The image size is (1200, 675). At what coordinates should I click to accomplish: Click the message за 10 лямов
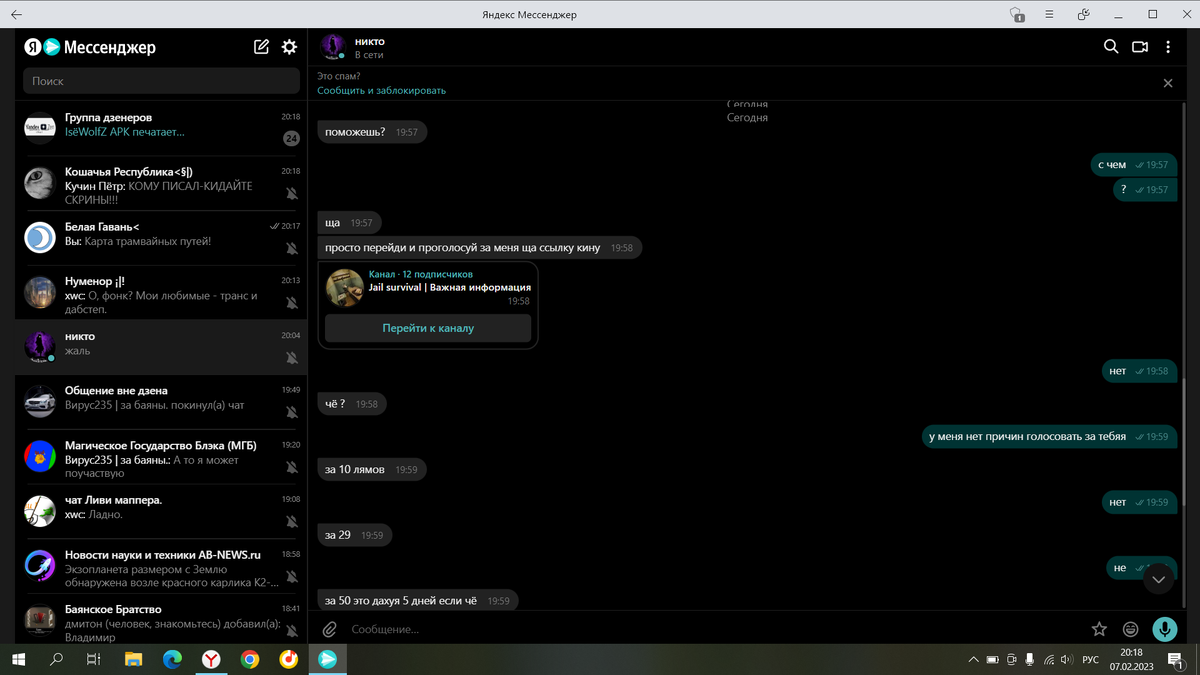coord(372,469)
